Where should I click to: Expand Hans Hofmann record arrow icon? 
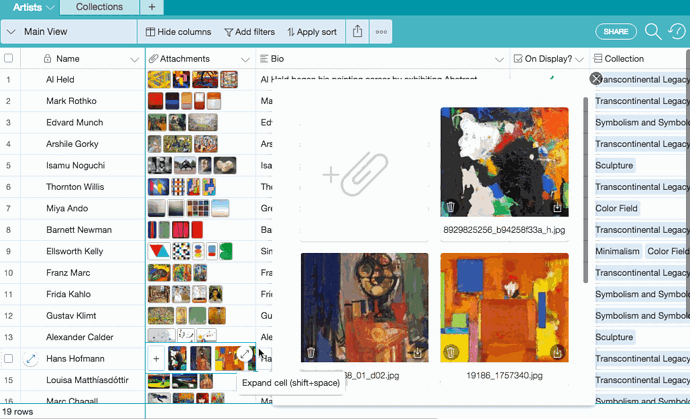pyautogui.click(x=30, y=359)
